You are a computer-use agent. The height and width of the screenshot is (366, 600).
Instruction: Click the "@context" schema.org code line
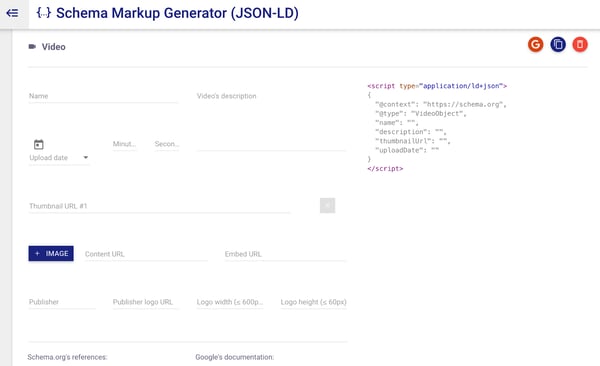(x=441, y=105)
